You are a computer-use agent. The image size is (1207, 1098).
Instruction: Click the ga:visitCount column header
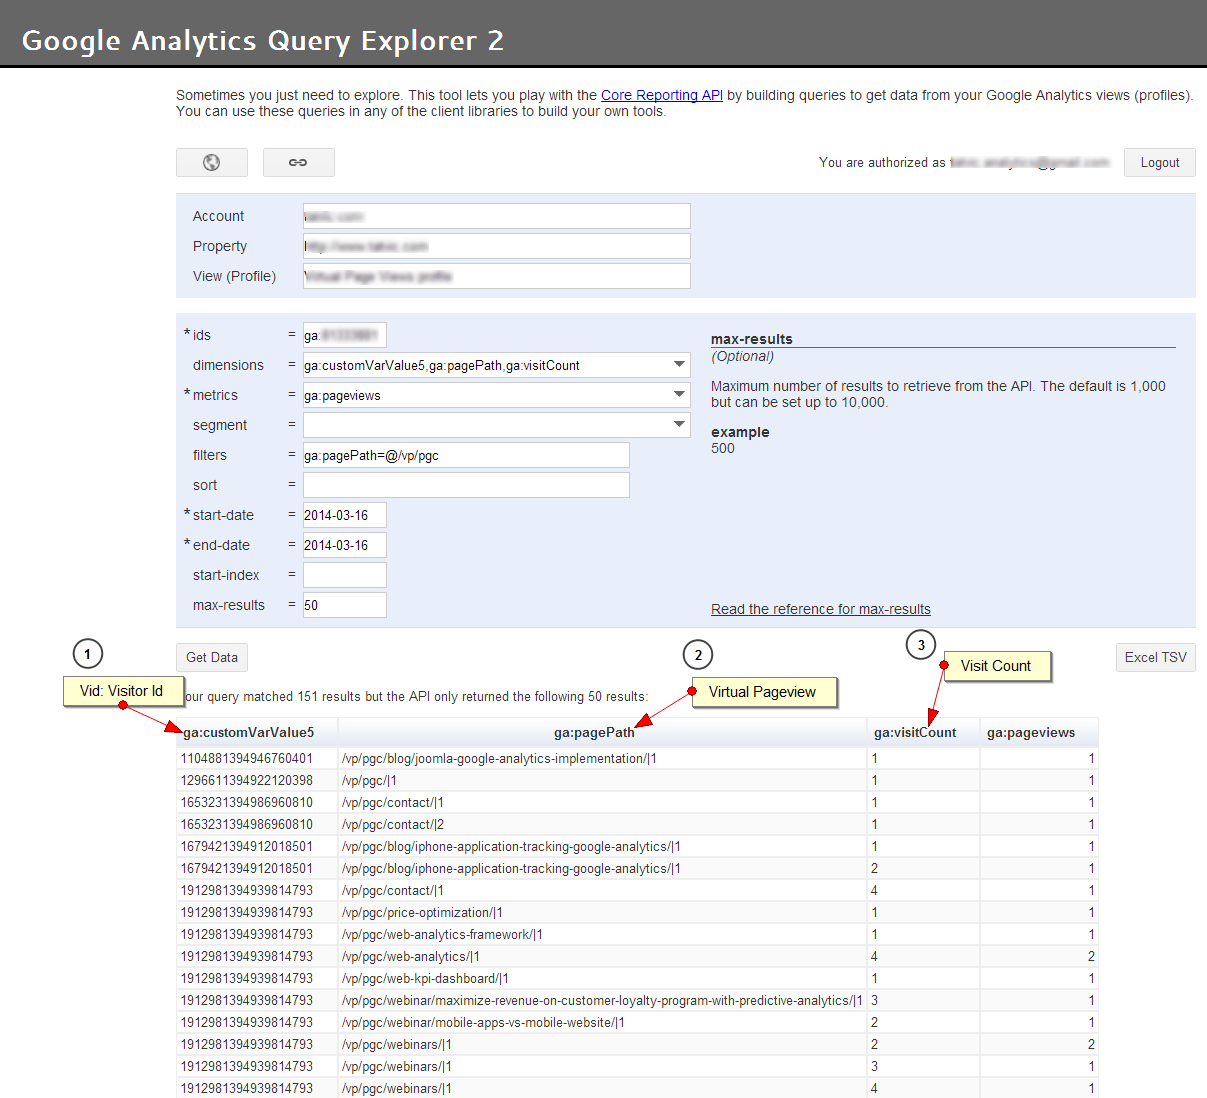(x=923, y=732)
